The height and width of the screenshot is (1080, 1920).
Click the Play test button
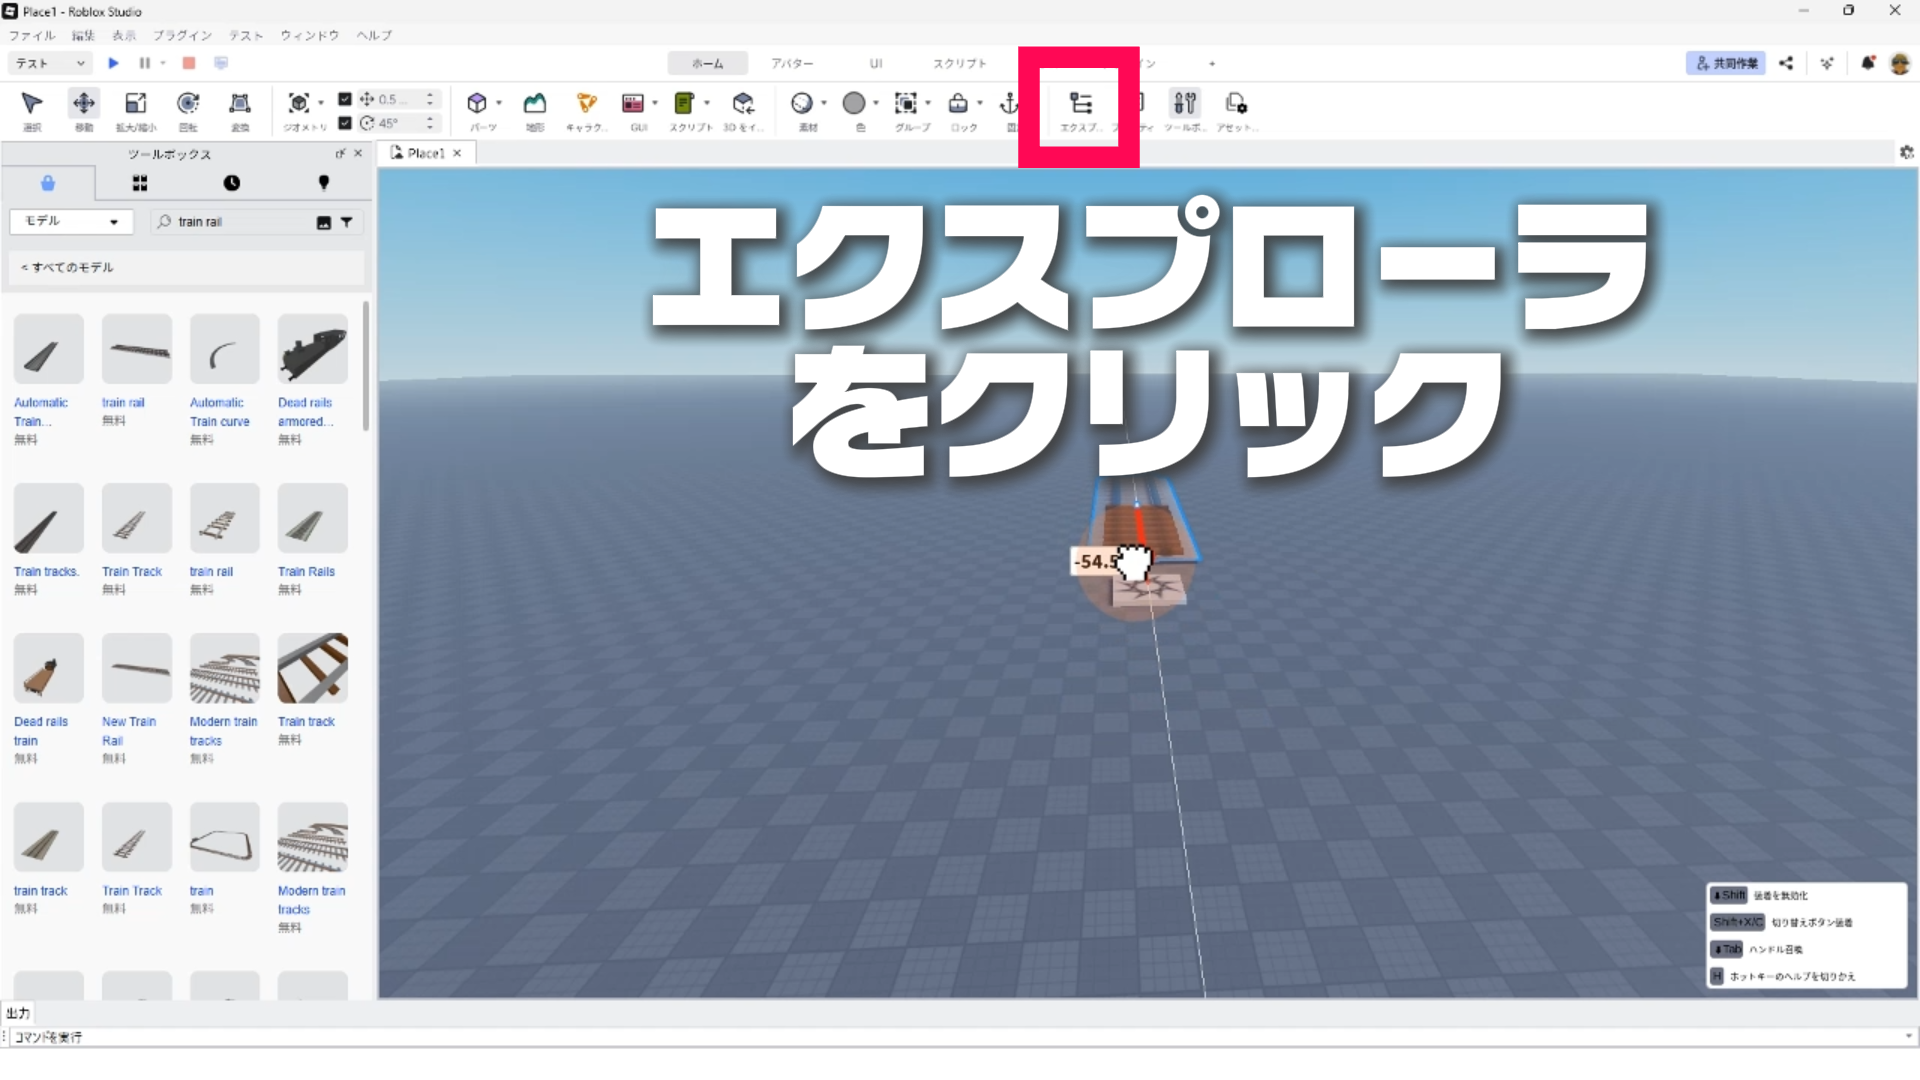113,63
